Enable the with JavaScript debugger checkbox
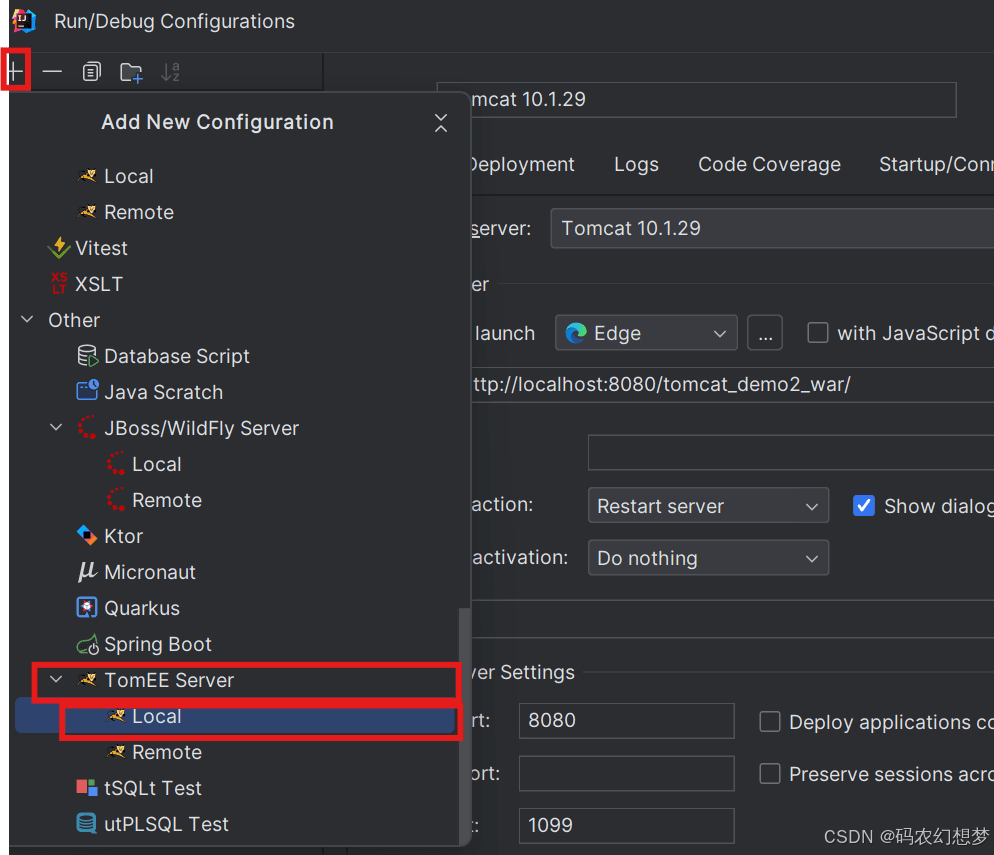The width and height of the screenshot is (994, 855). [818, 333]
